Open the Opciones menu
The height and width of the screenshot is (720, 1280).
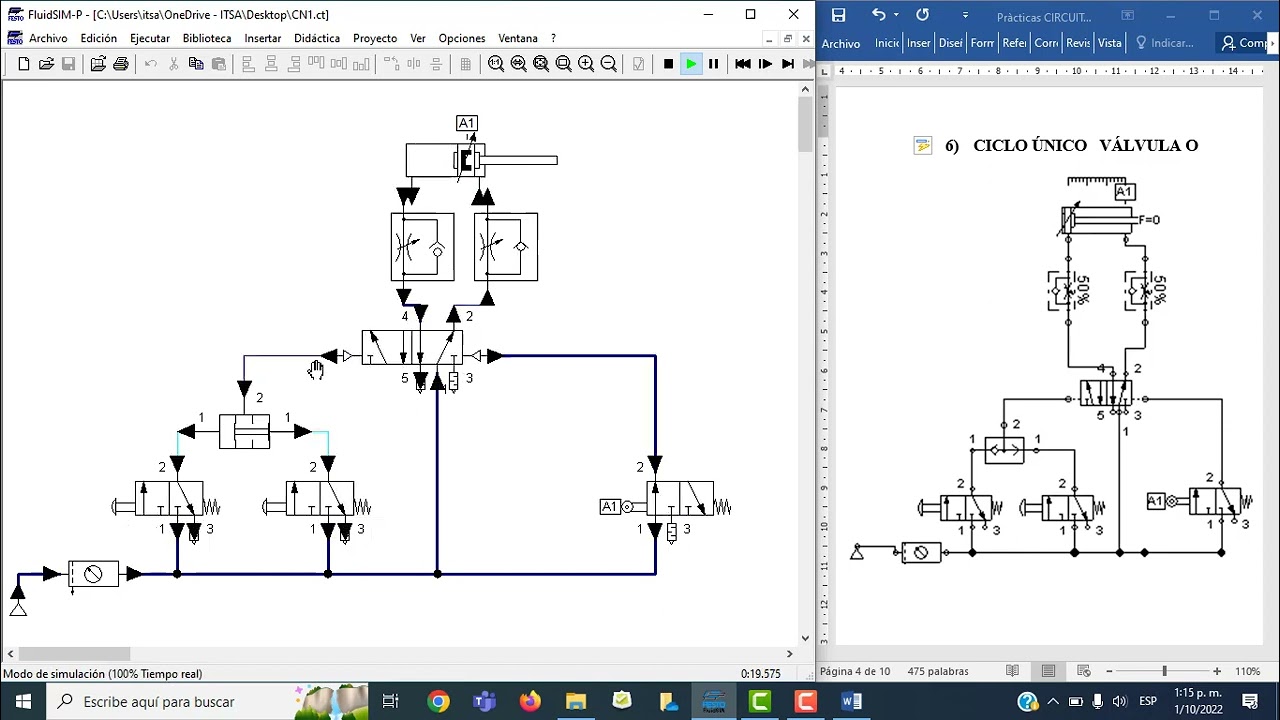(462, 38)
